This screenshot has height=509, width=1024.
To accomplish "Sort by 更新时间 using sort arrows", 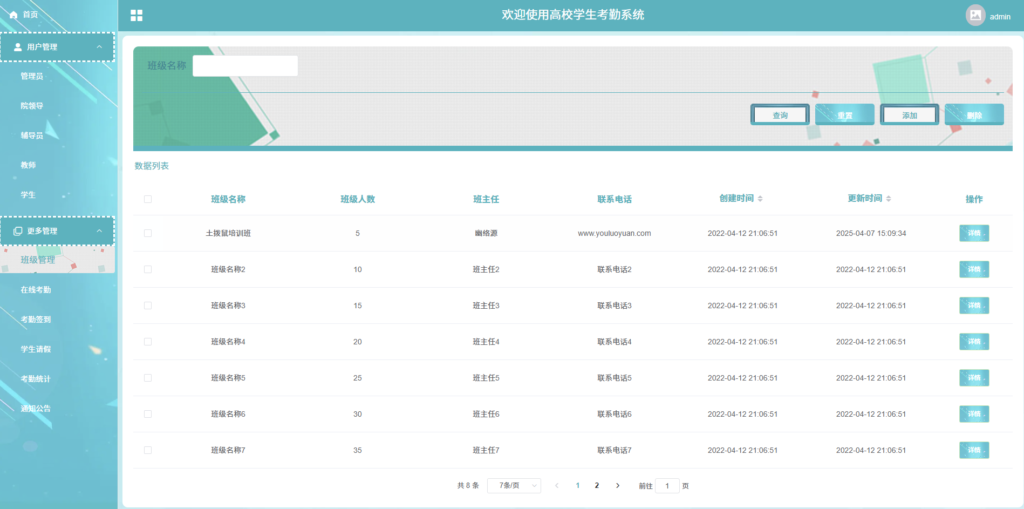I will coord(889,198).
